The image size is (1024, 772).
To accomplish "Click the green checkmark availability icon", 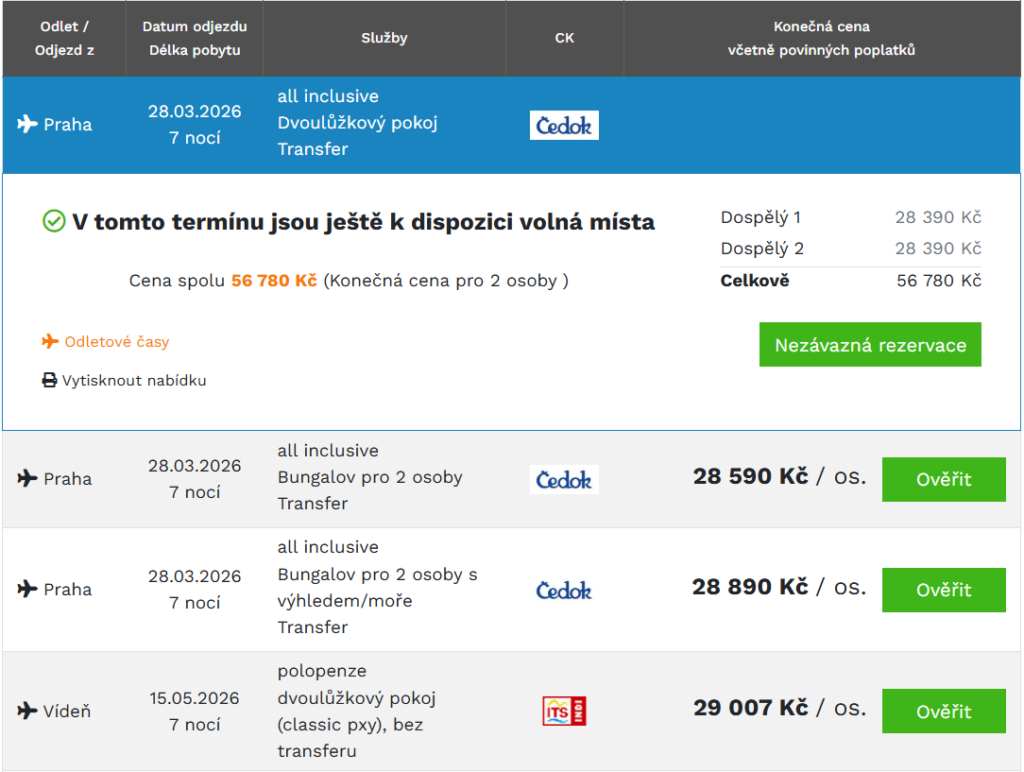I will (x=54, y=222).
